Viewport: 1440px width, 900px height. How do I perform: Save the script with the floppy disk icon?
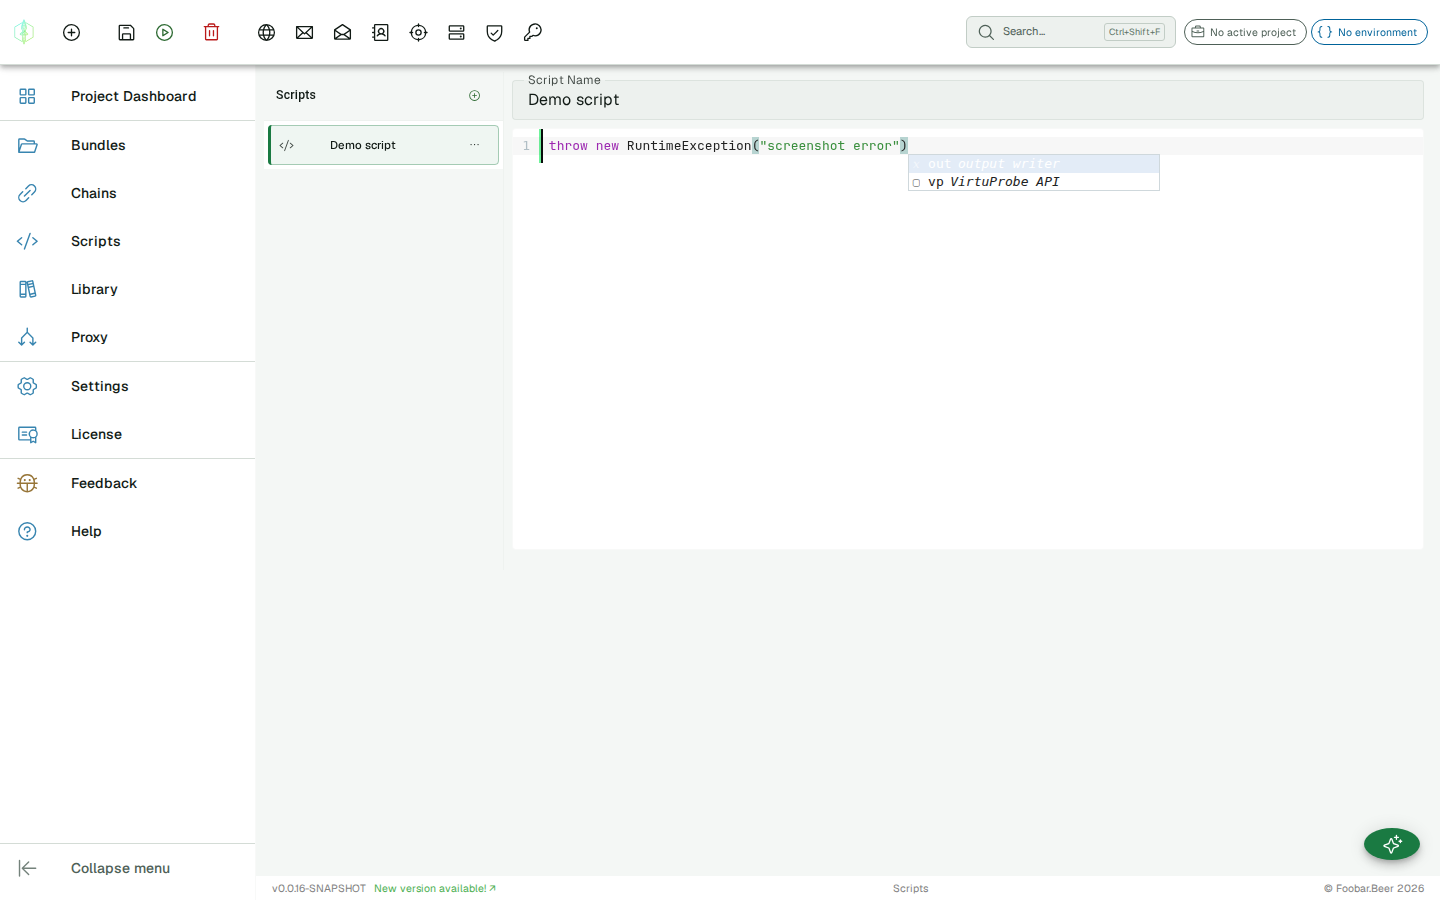coord(126,32)
